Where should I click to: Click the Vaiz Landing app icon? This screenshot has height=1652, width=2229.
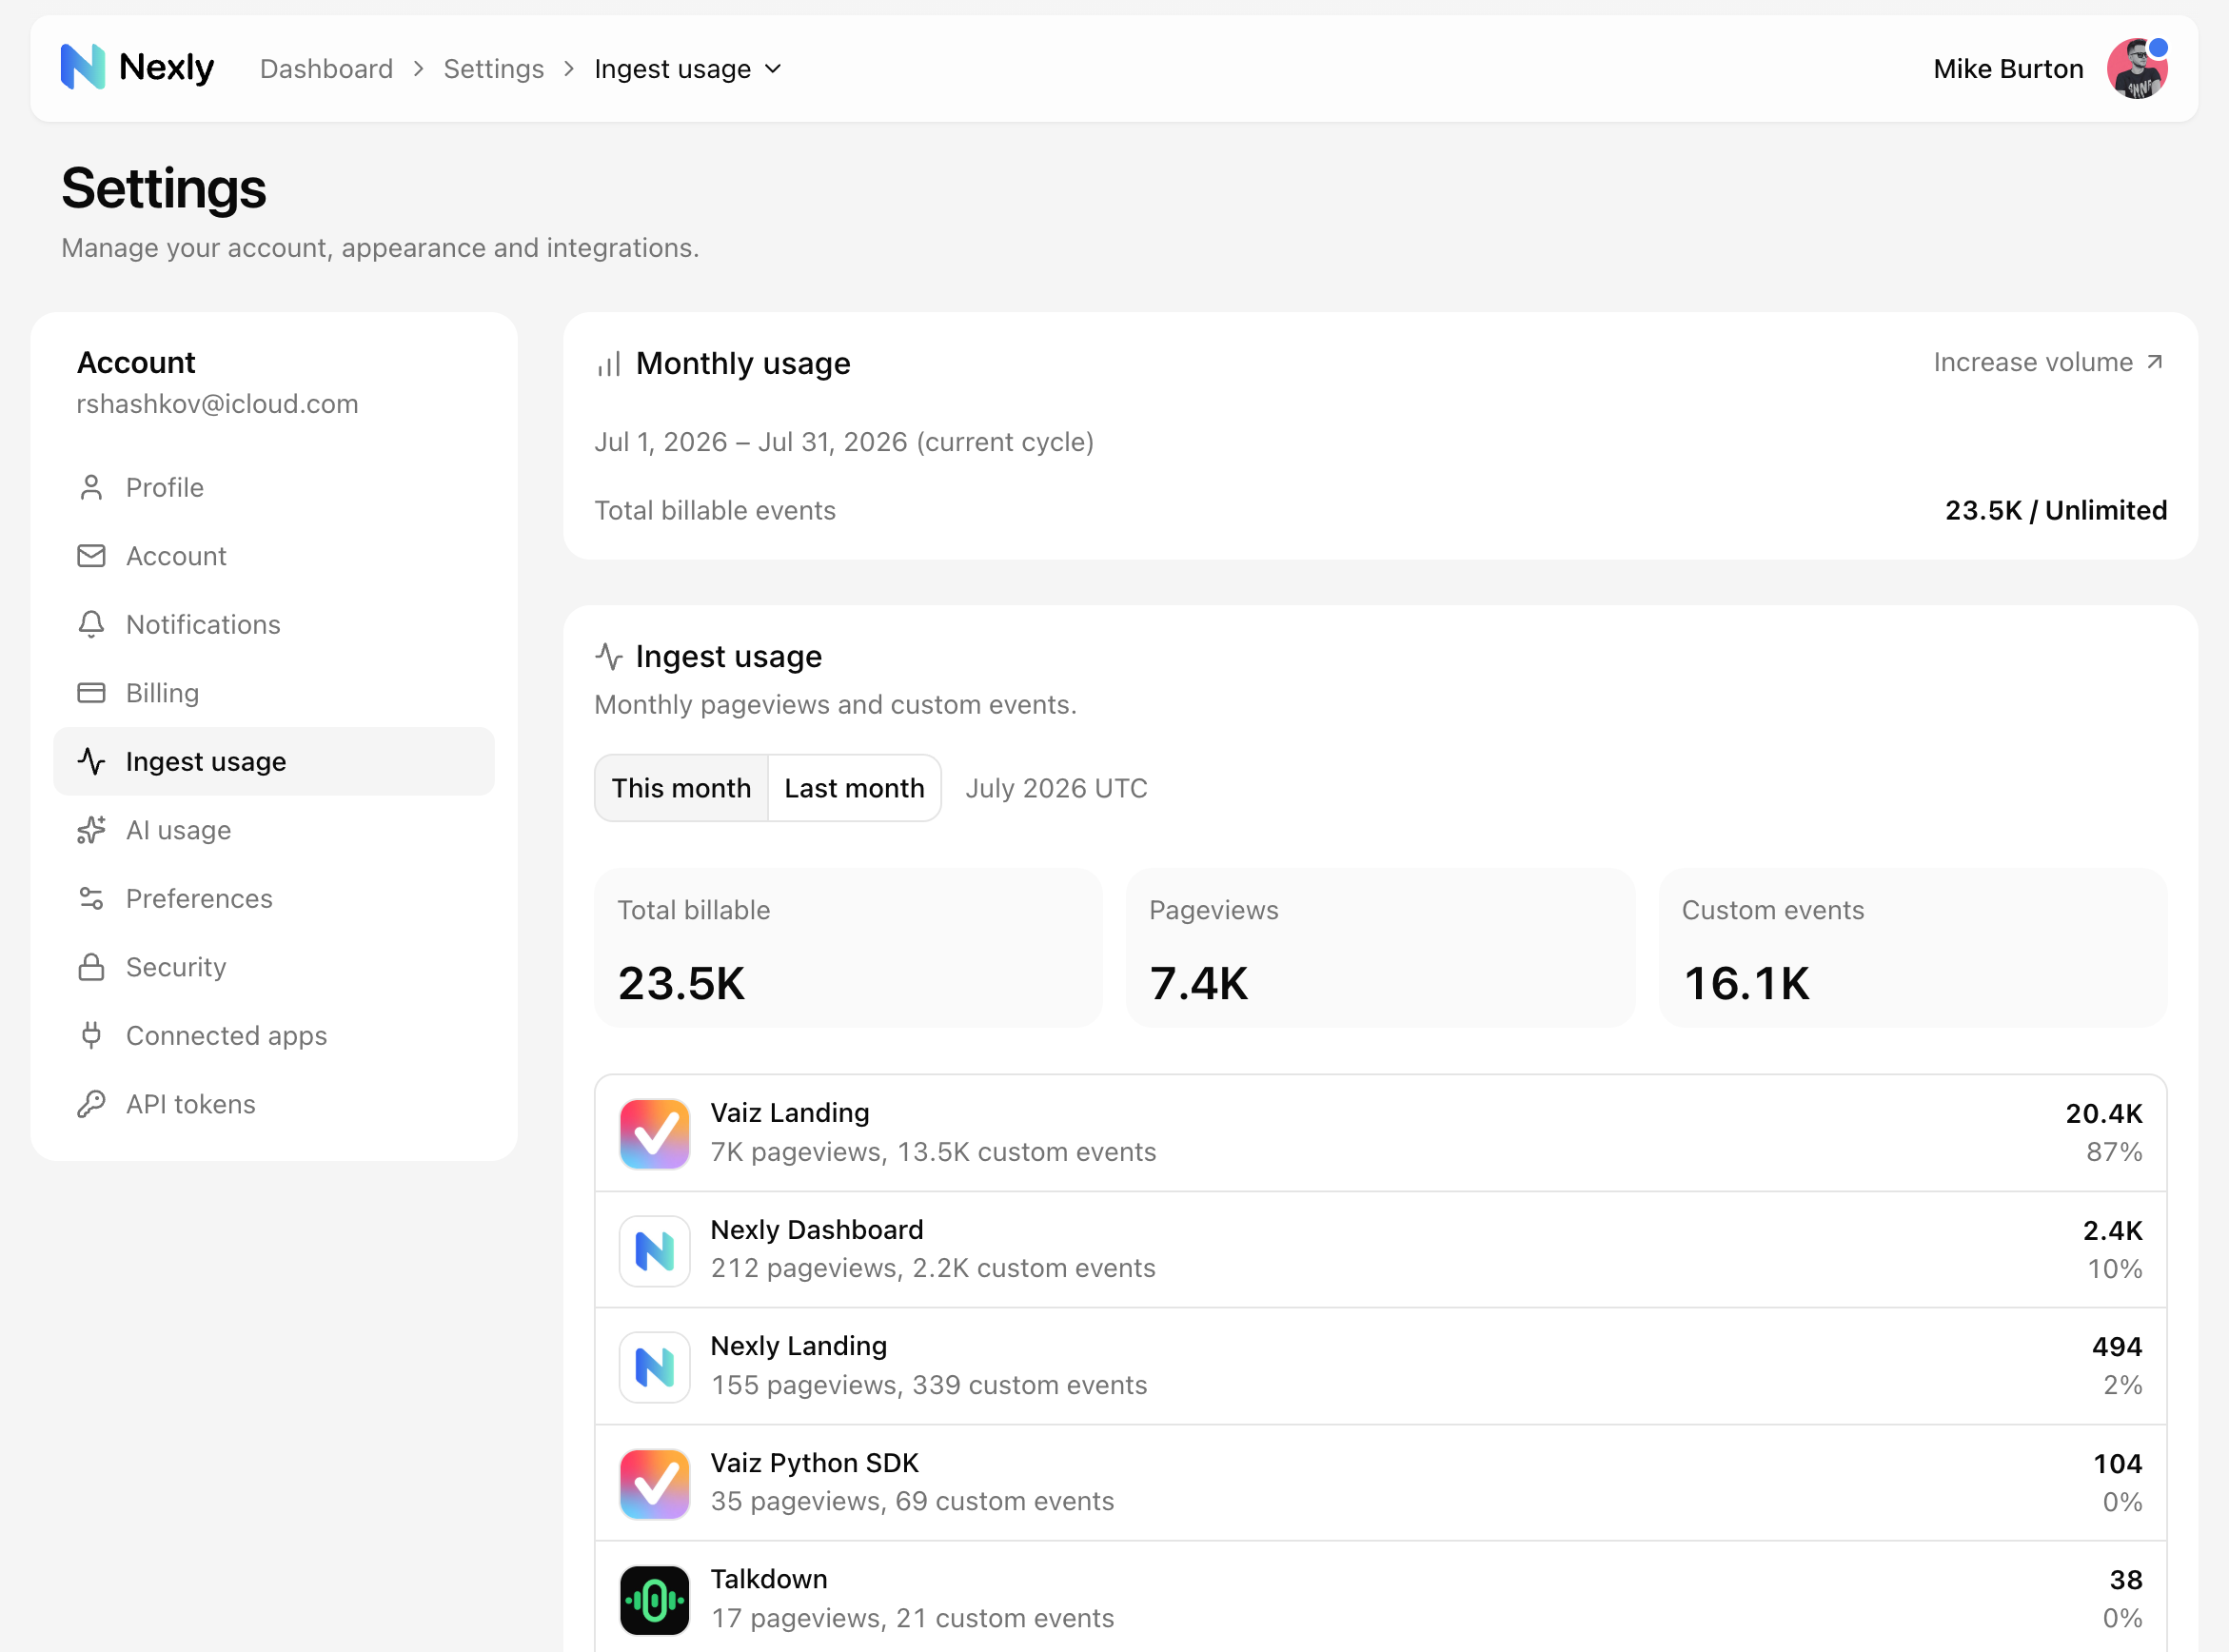pos(654,1133)
